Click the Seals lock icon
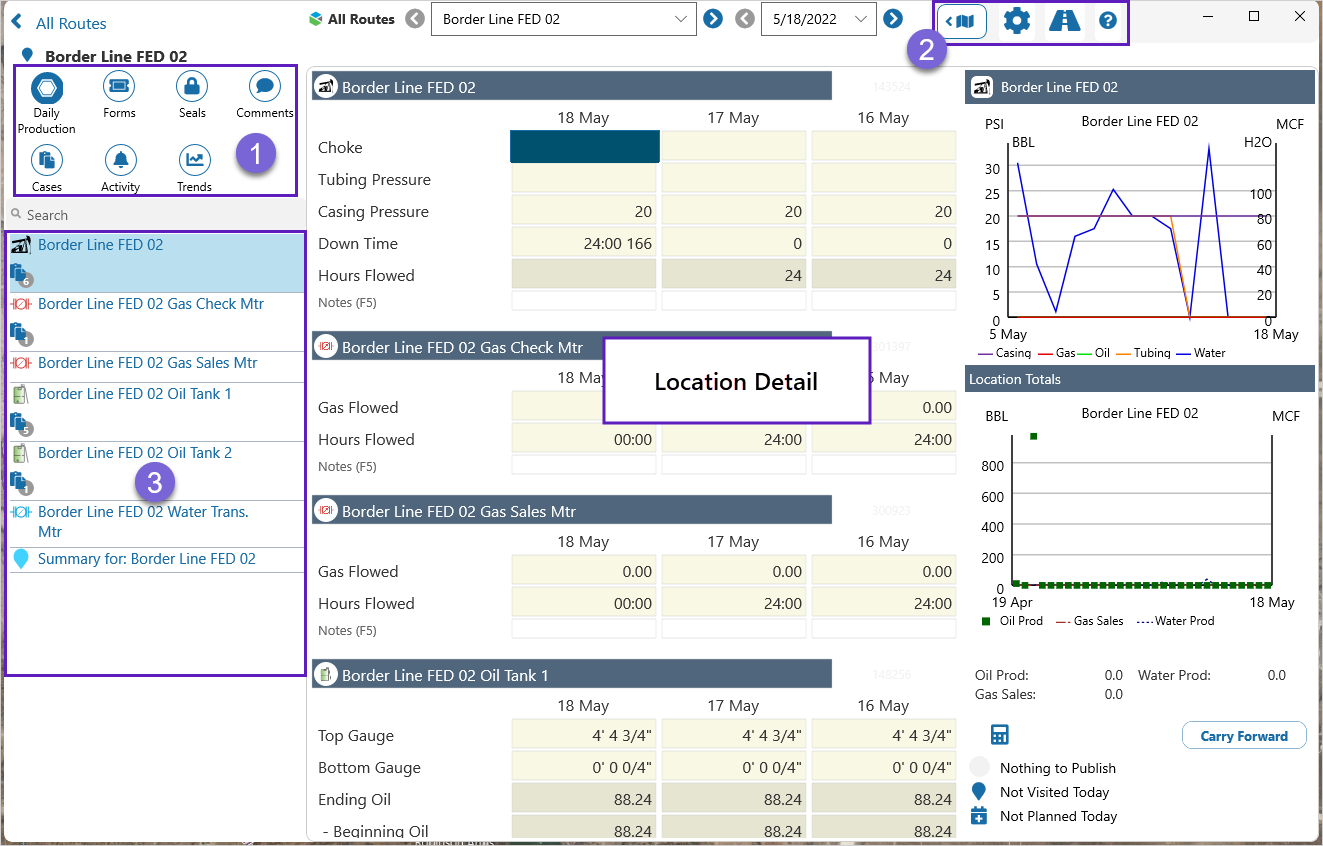The image size is (1323, 846). 192,87
